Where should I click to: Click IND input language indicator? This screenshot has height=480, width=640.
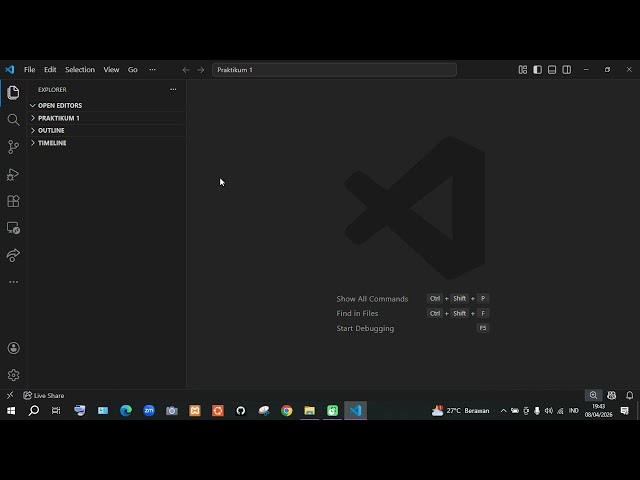click(x=573, y=411)
